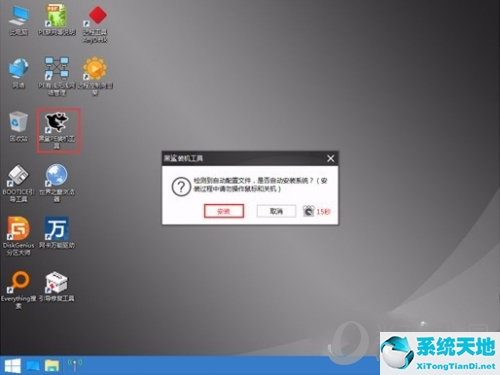
Task: Close the 黑鲨装机工具 dialog
Action: [330, 158]
